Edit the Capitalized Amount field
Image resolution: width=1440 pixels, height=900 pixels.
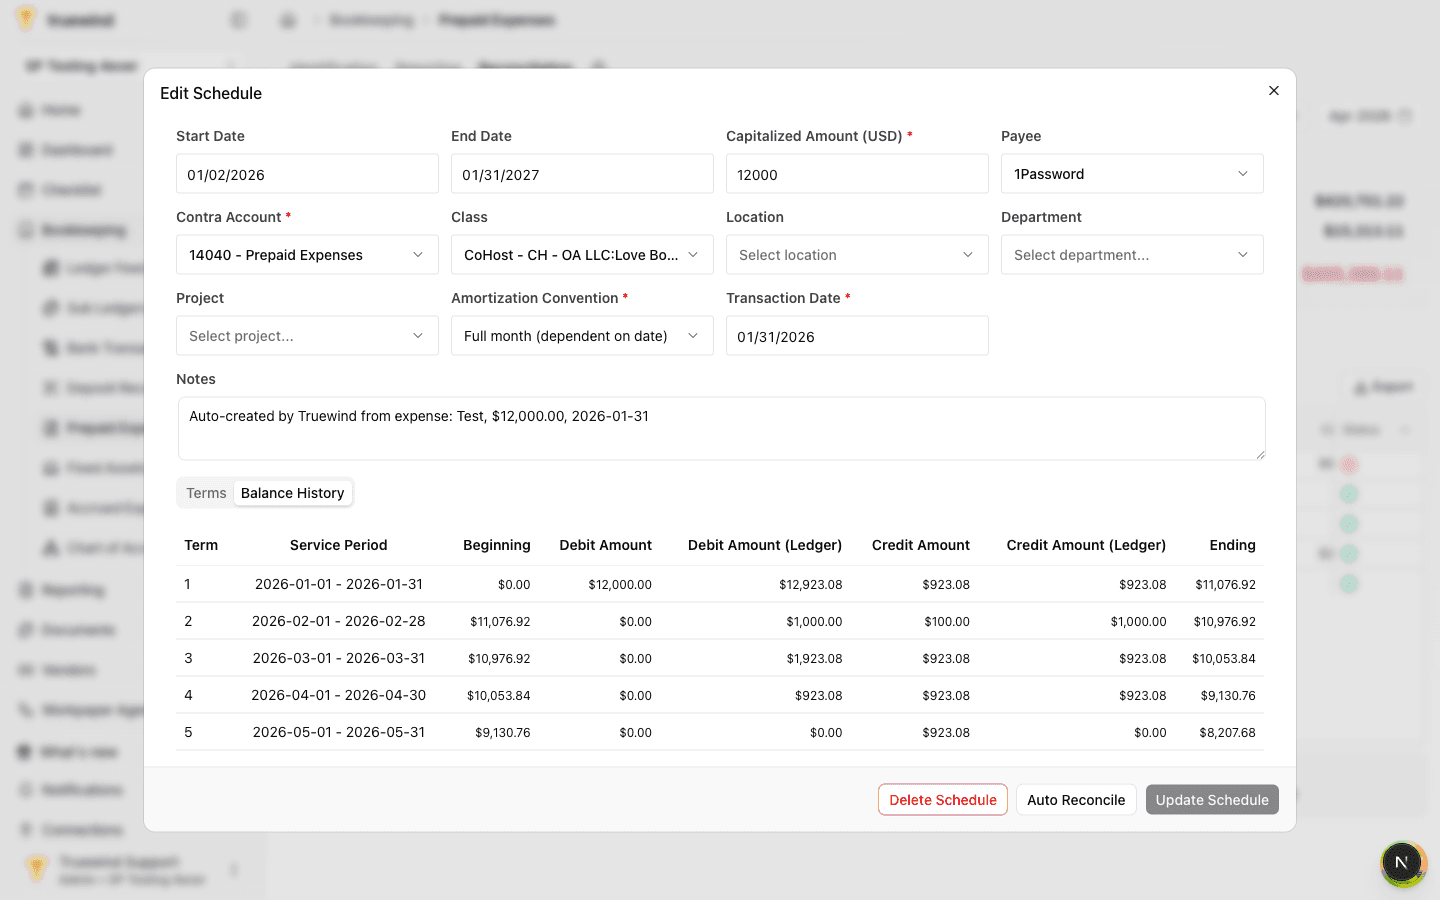(x=857, y=174)
